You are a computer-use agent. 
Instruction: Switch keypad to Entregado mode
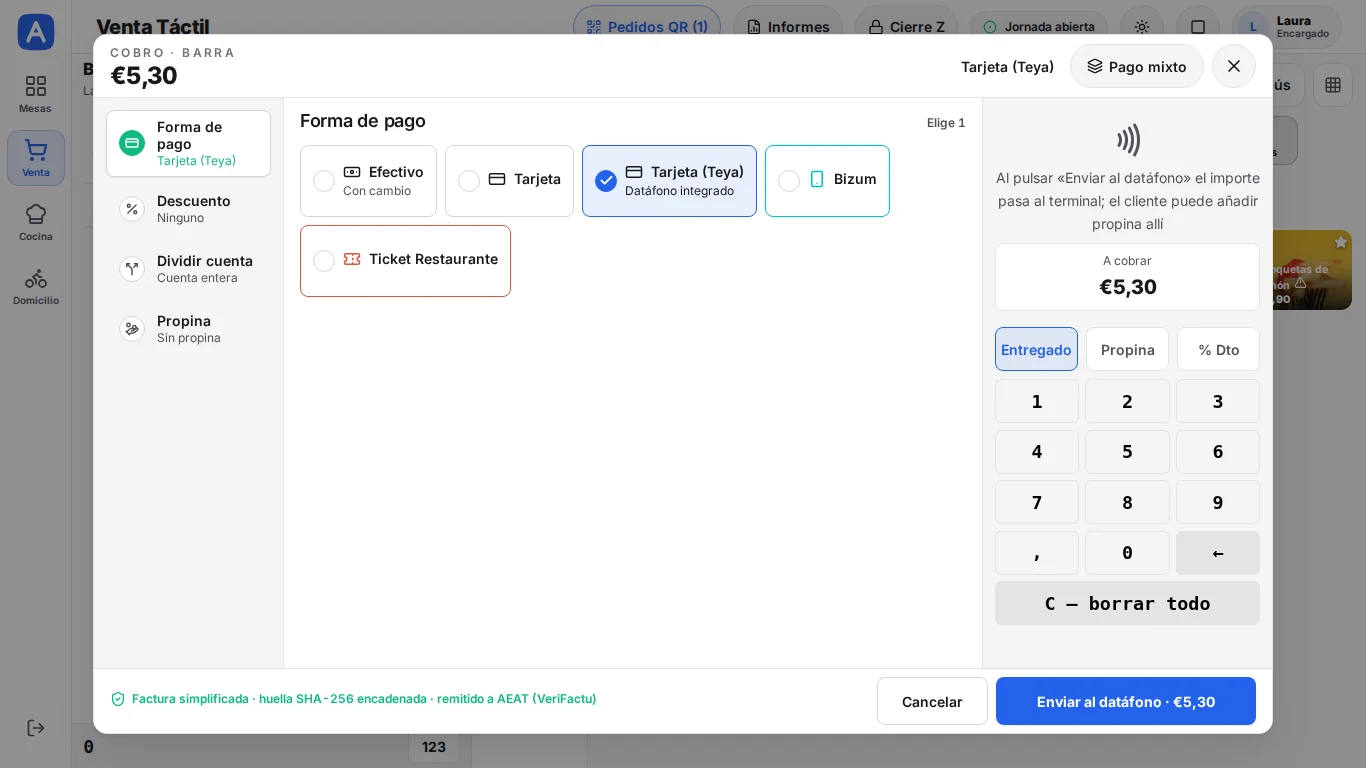point(1036,349)
